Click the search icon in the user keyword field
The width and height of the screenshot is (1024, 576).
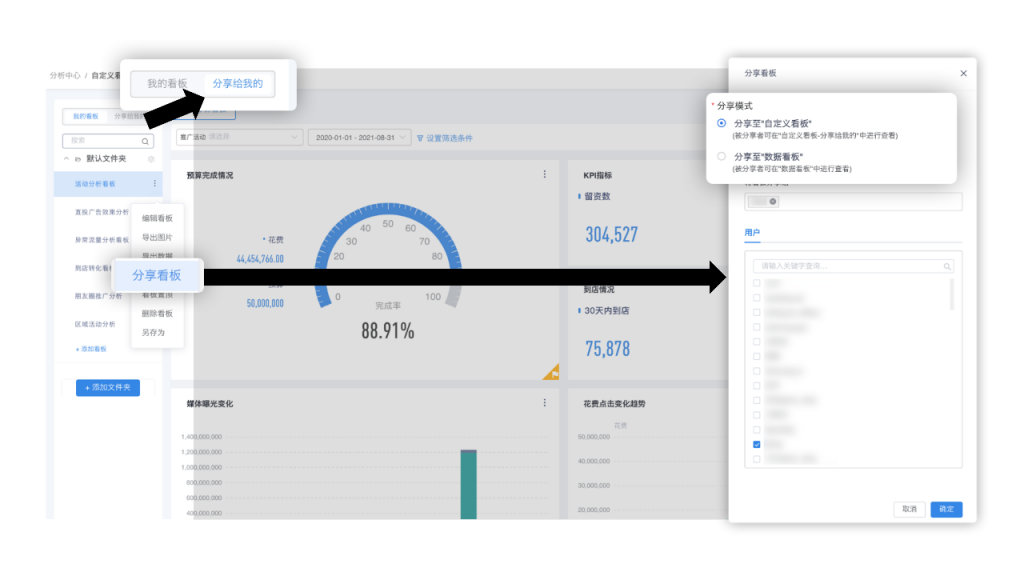tap(947, 267)
